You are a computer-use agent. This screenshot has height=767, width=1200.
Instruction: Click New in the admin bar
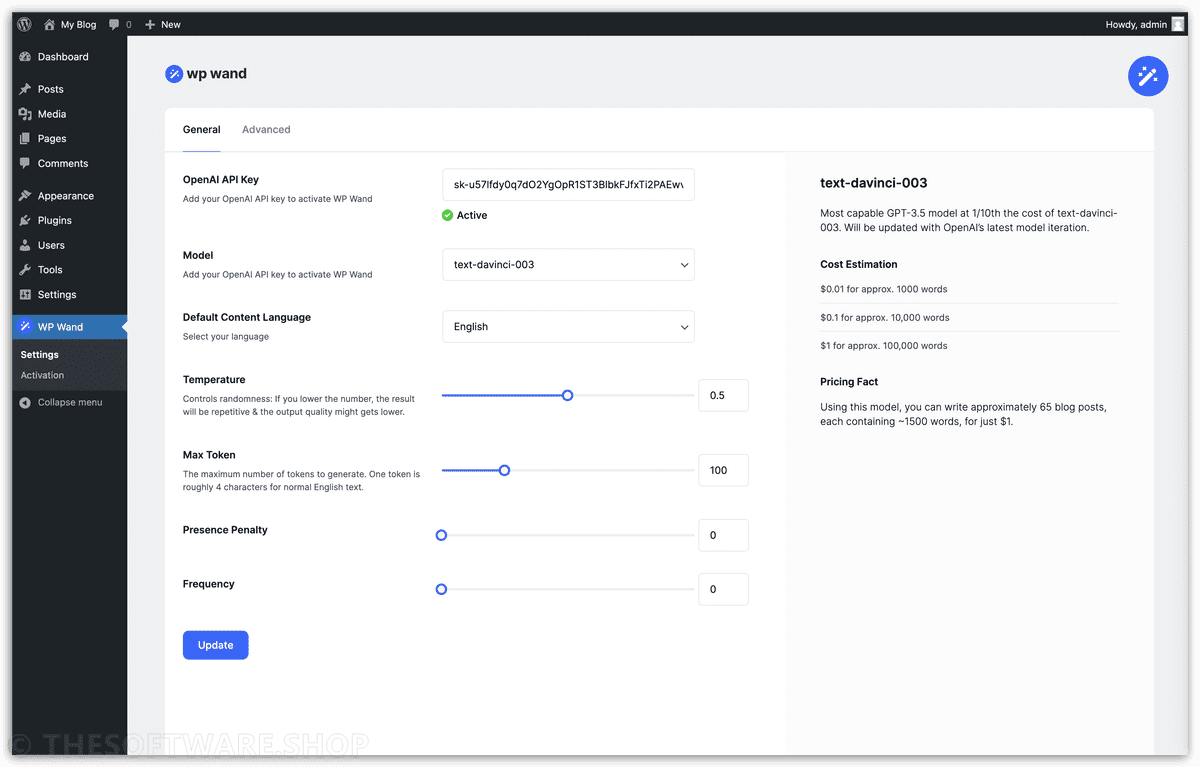click(x=171, y=24)
